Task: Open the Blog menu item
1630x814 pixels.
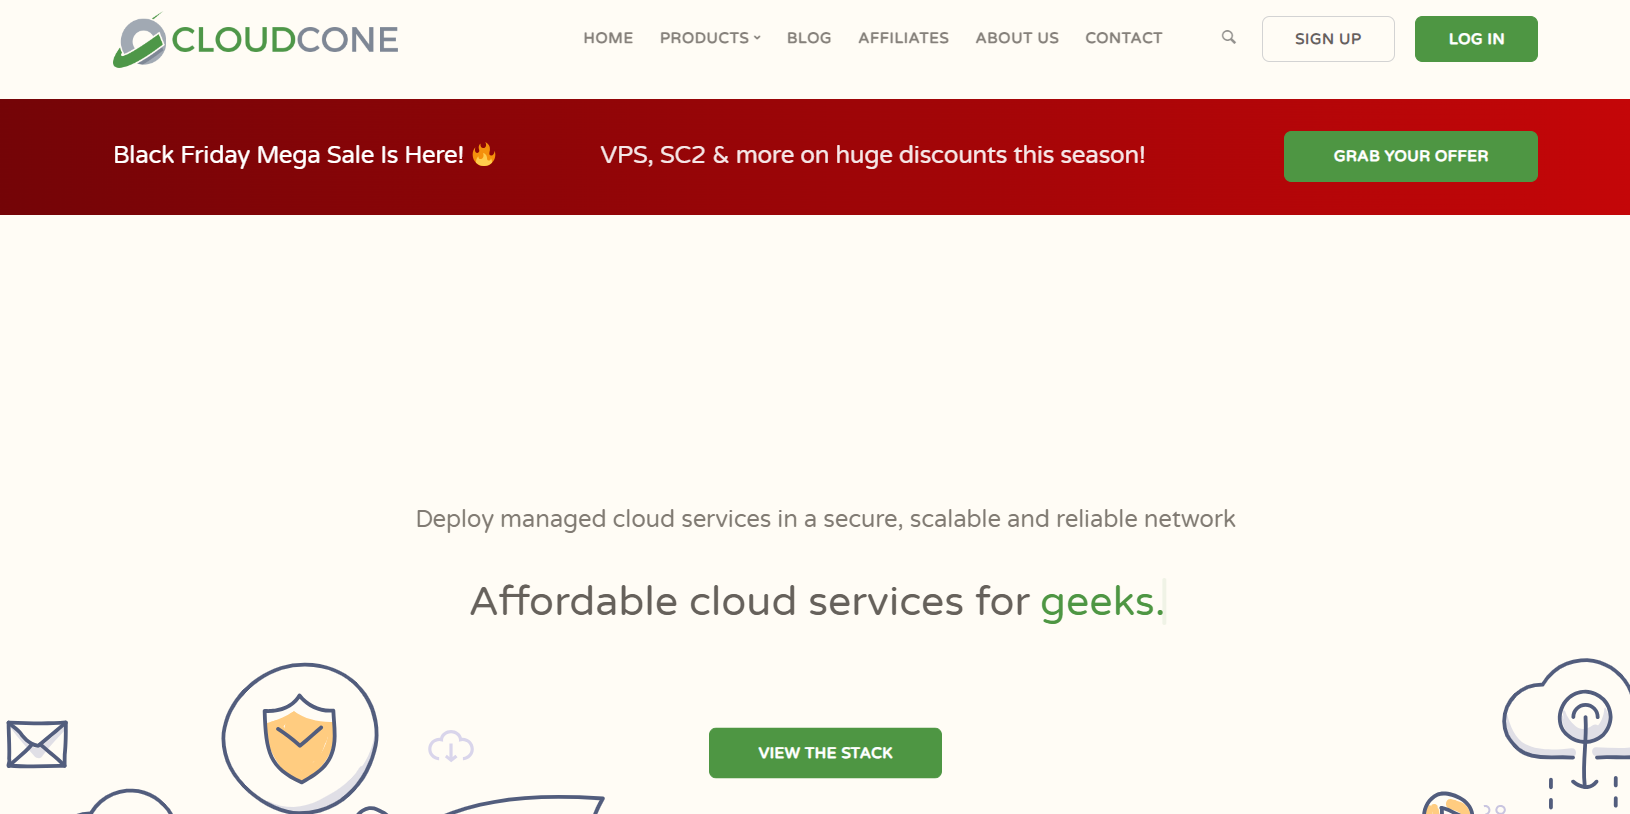Action: (x=809, y=38)
